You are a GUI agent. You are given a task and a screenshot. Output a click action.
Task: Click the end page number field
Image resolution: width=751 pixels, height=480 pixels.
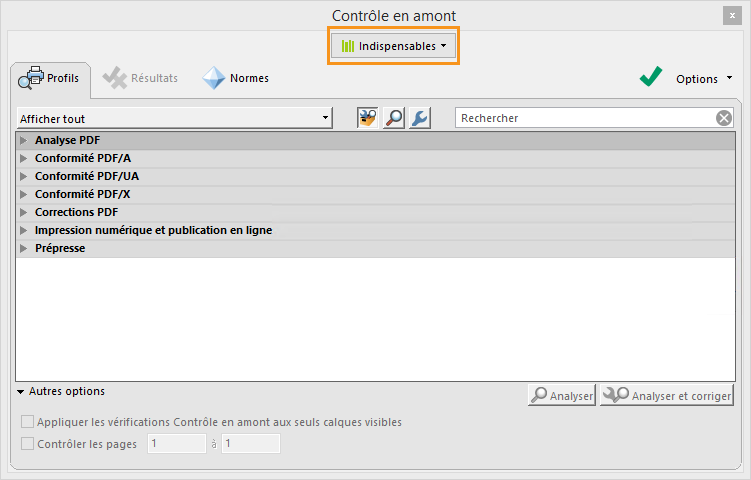[x=250, y=444]
